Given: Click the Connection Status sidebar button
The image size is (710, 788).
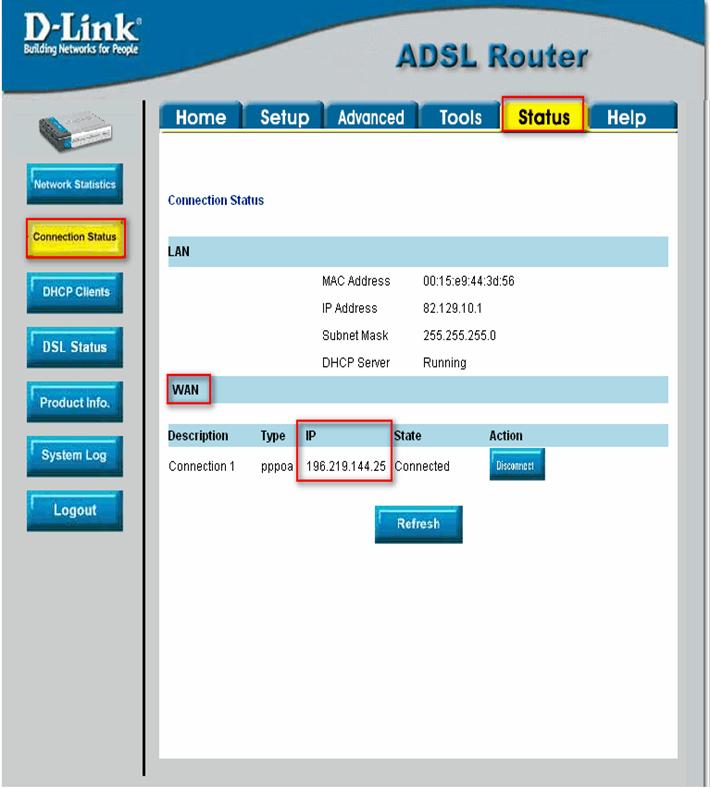Looking at the screenshot, I should click(75, 238).
